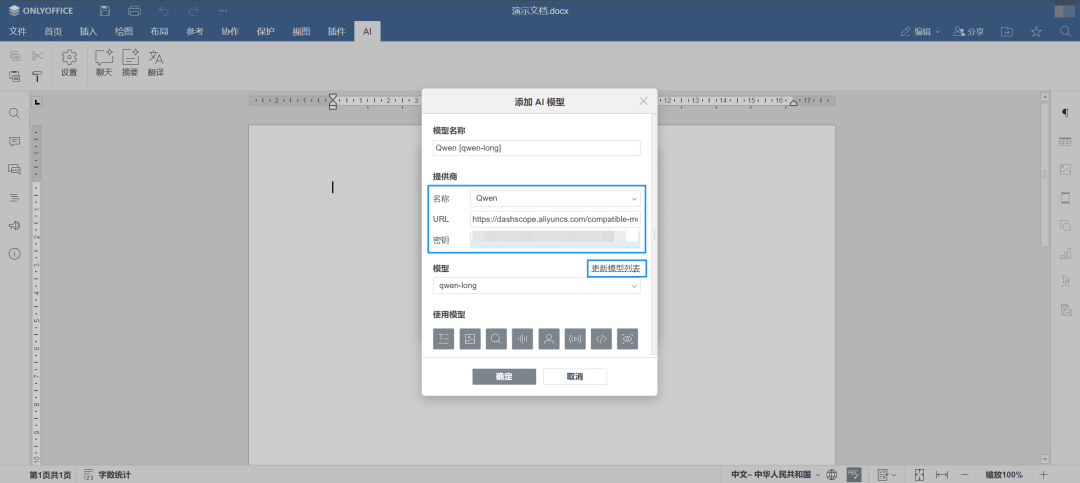Image resolution: width=1080 pixels, height=483 pixels.
Task: Toggle the person capability icon in 使用模型
Action: (549, 338)
